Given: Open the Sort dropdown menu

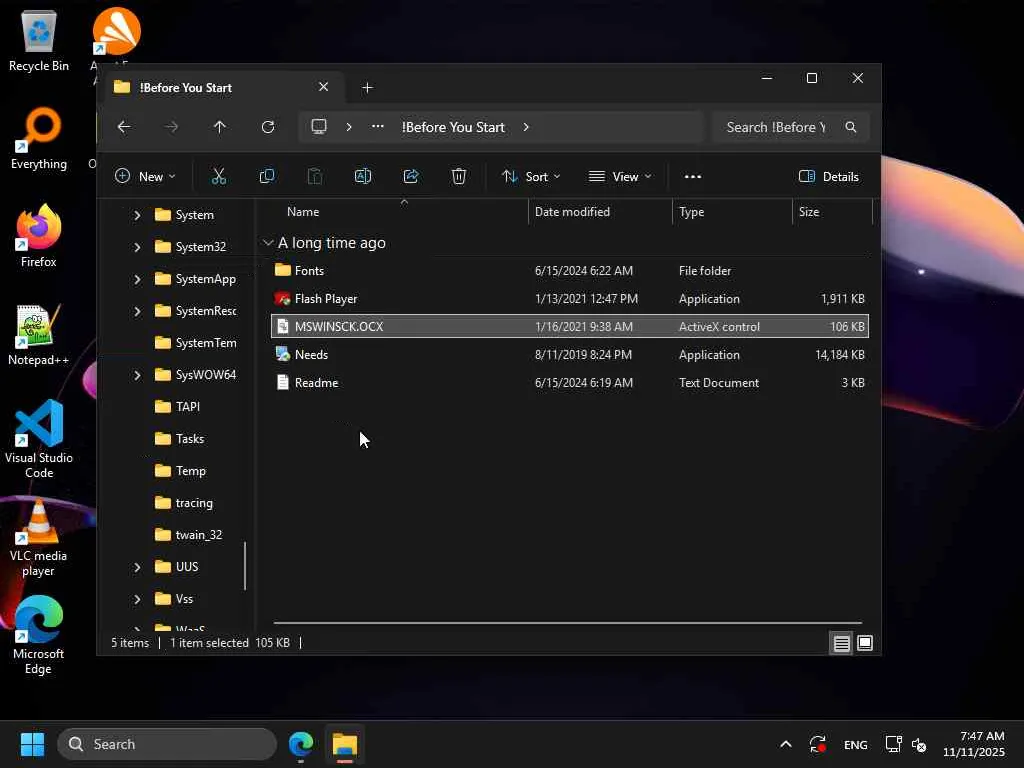Looking at the screenshot, I should click(531, 176).
